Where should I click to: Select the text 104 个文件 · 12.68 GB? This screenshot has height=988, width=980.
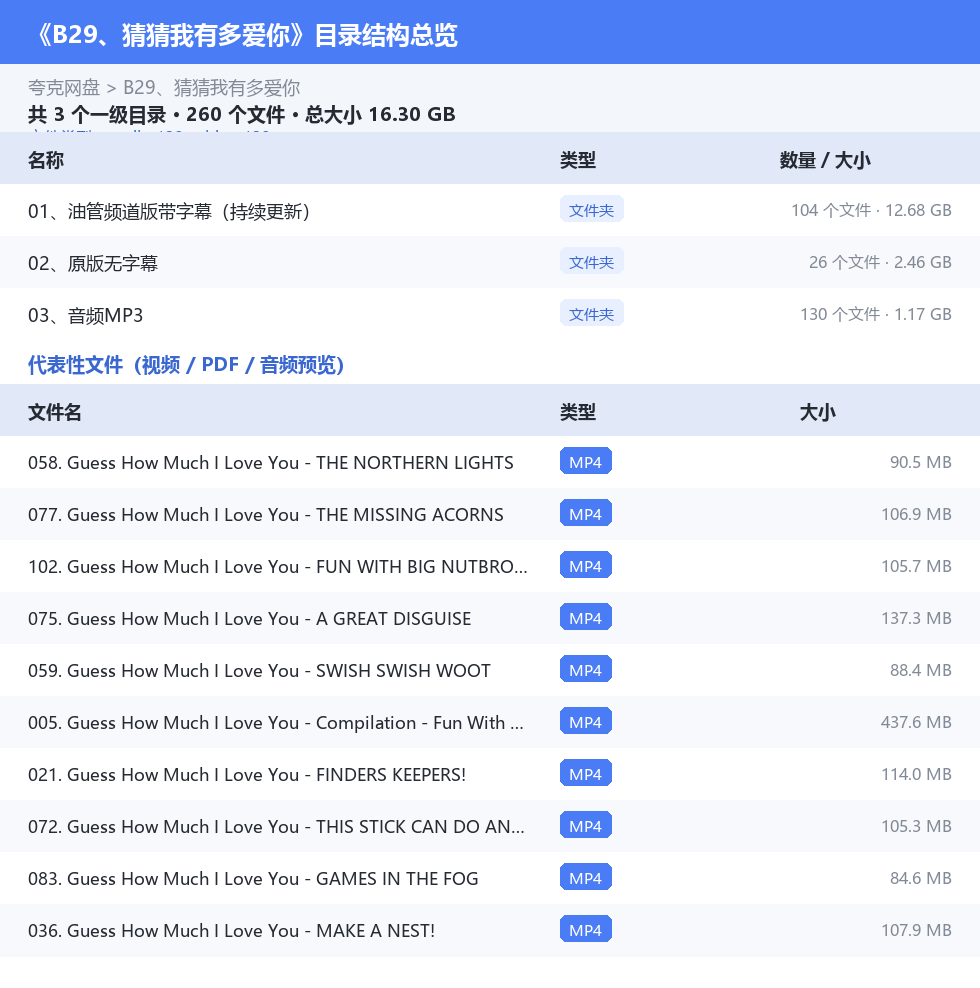tap(871, 210)
